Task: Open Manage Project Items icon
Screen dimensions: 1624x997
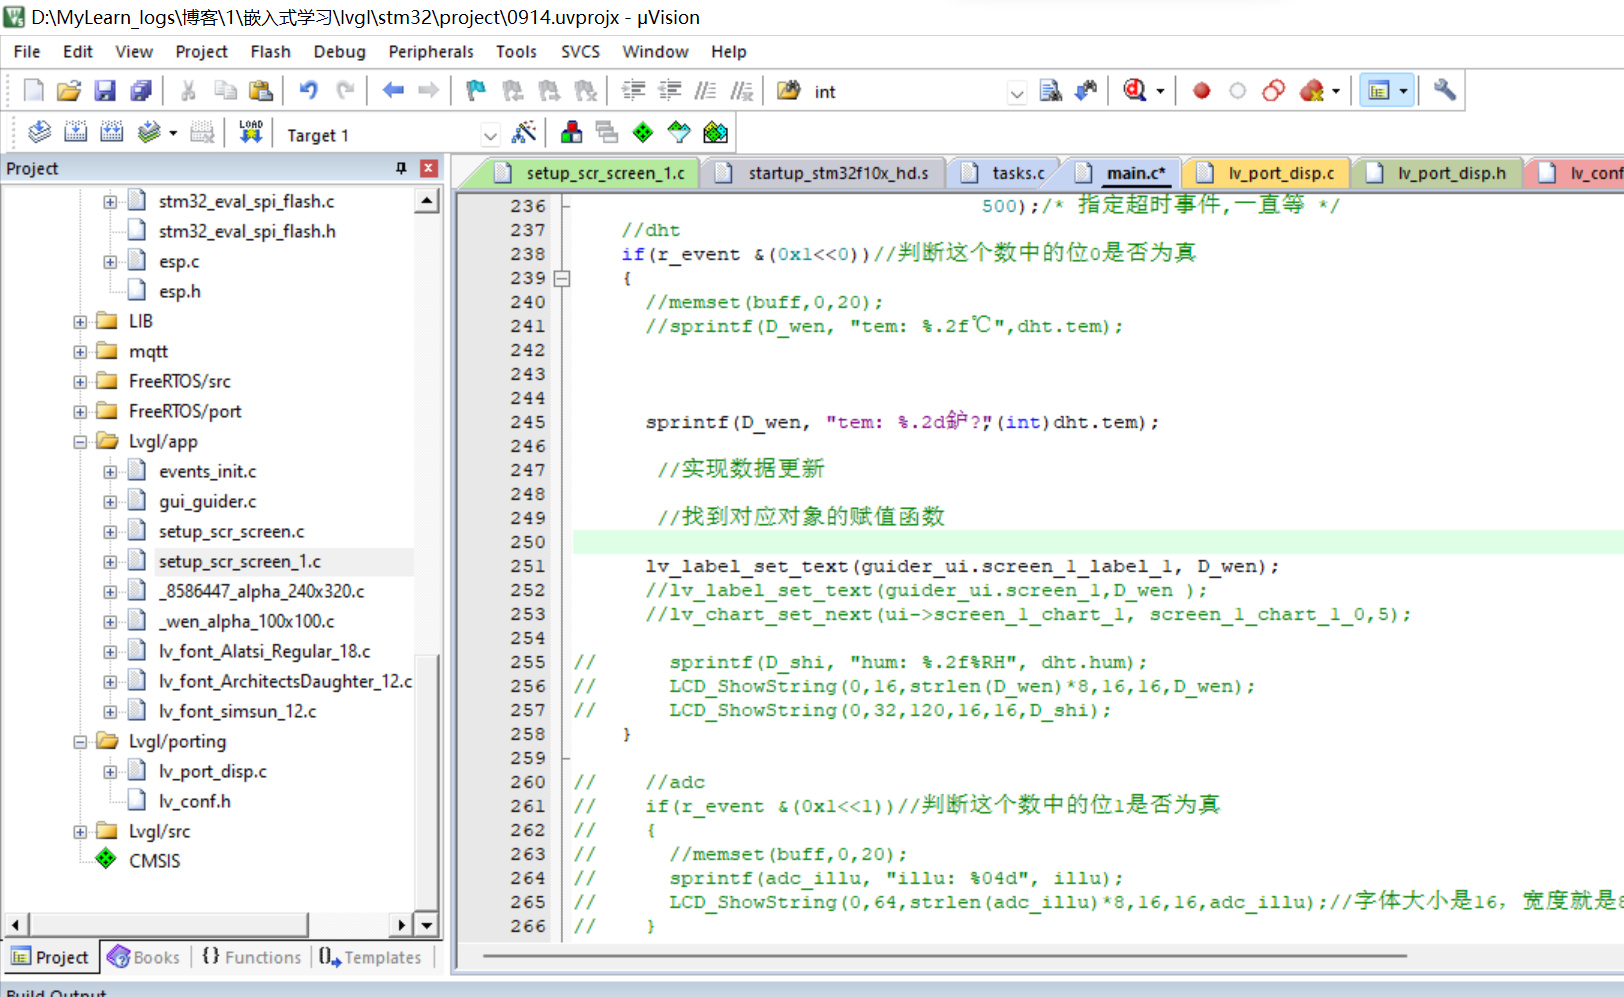Action: coord(571,133)
